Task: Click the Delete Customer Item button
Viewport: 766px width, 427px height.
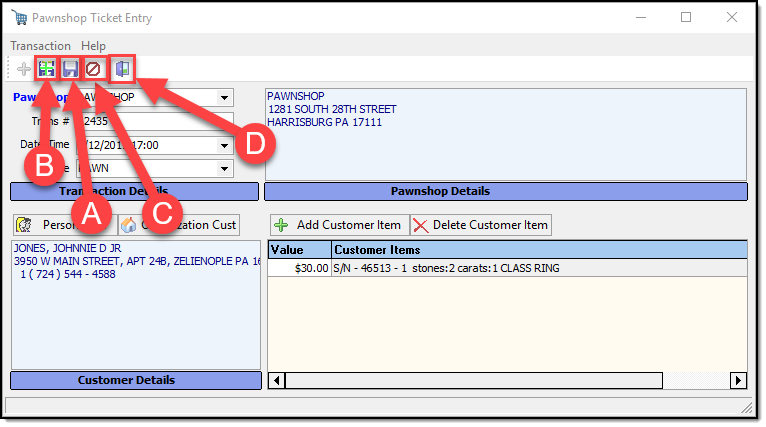Action: point(480,225)
